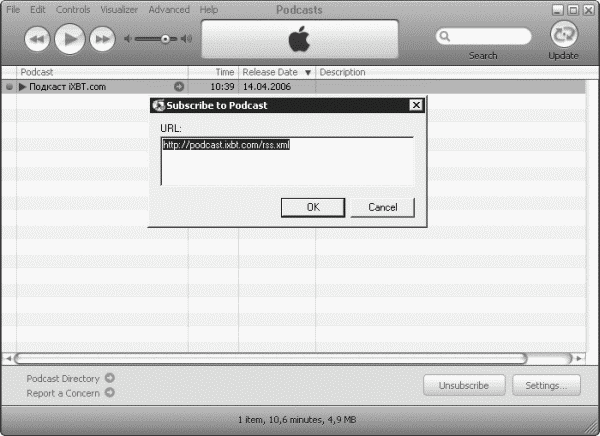Adjust the volume slider knob
600x436 pixels.
pos(165,39)
